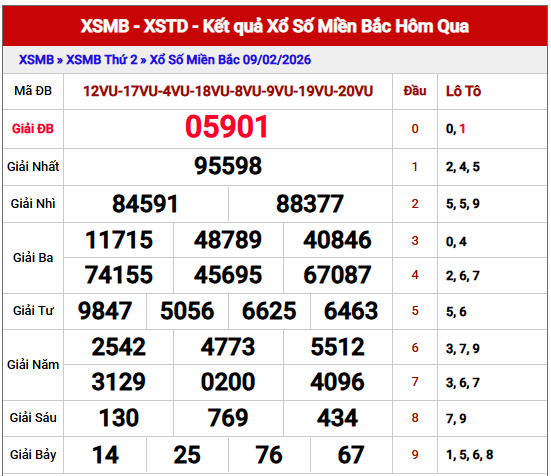The width and height of the screenshot is (551, 476).
Task: Open the XSMB Thứ 2 link
Action: pos(102,60)
